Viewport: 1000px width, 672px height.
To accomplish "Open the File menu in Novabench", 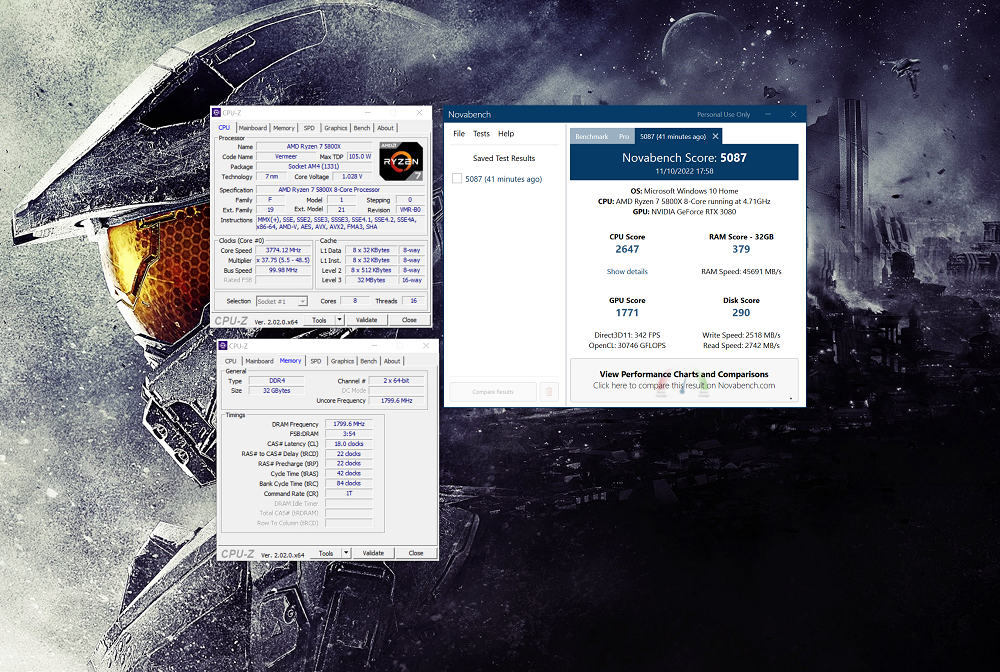I will coord(459,133).
